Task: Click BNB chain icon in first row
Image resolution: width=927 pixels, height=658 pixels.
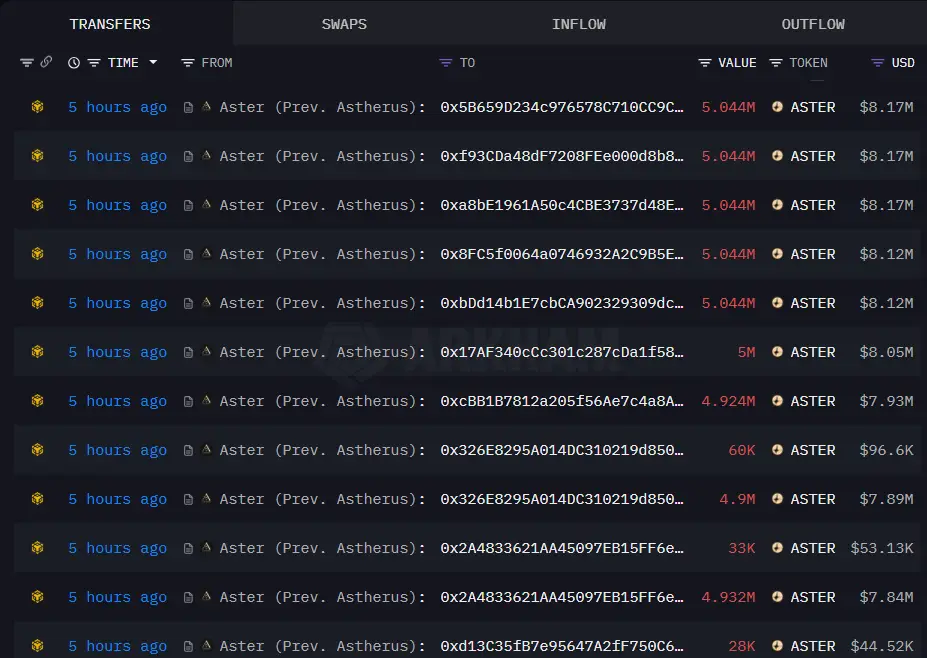Action: [x=37, y=107]
